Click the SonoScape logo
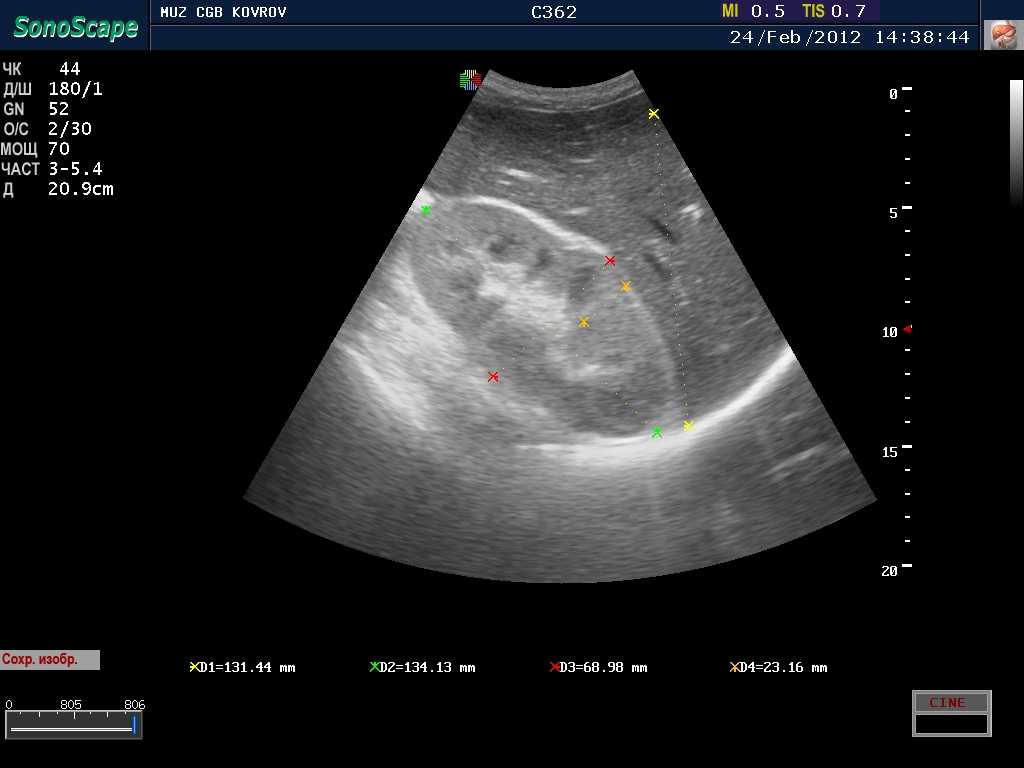The height and width of the screenshot is (768, 1024). [75, 28]
